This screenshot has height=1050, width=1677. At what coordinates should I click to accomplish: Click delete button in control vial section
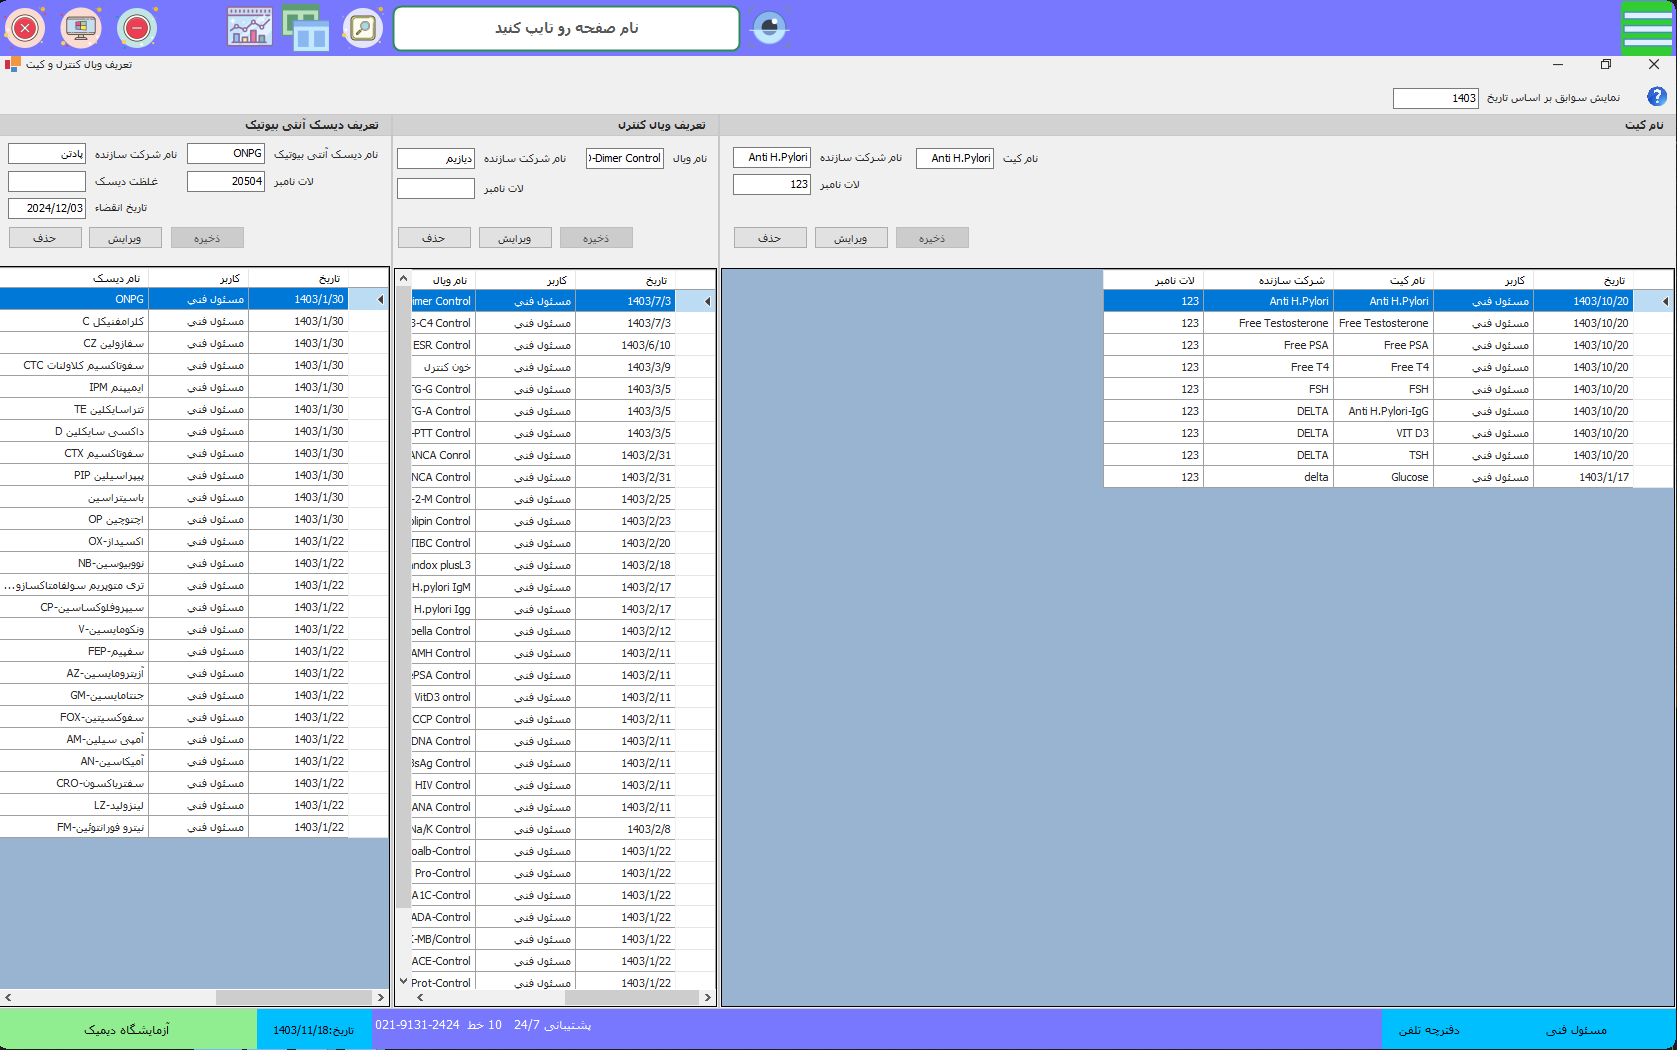434,238
